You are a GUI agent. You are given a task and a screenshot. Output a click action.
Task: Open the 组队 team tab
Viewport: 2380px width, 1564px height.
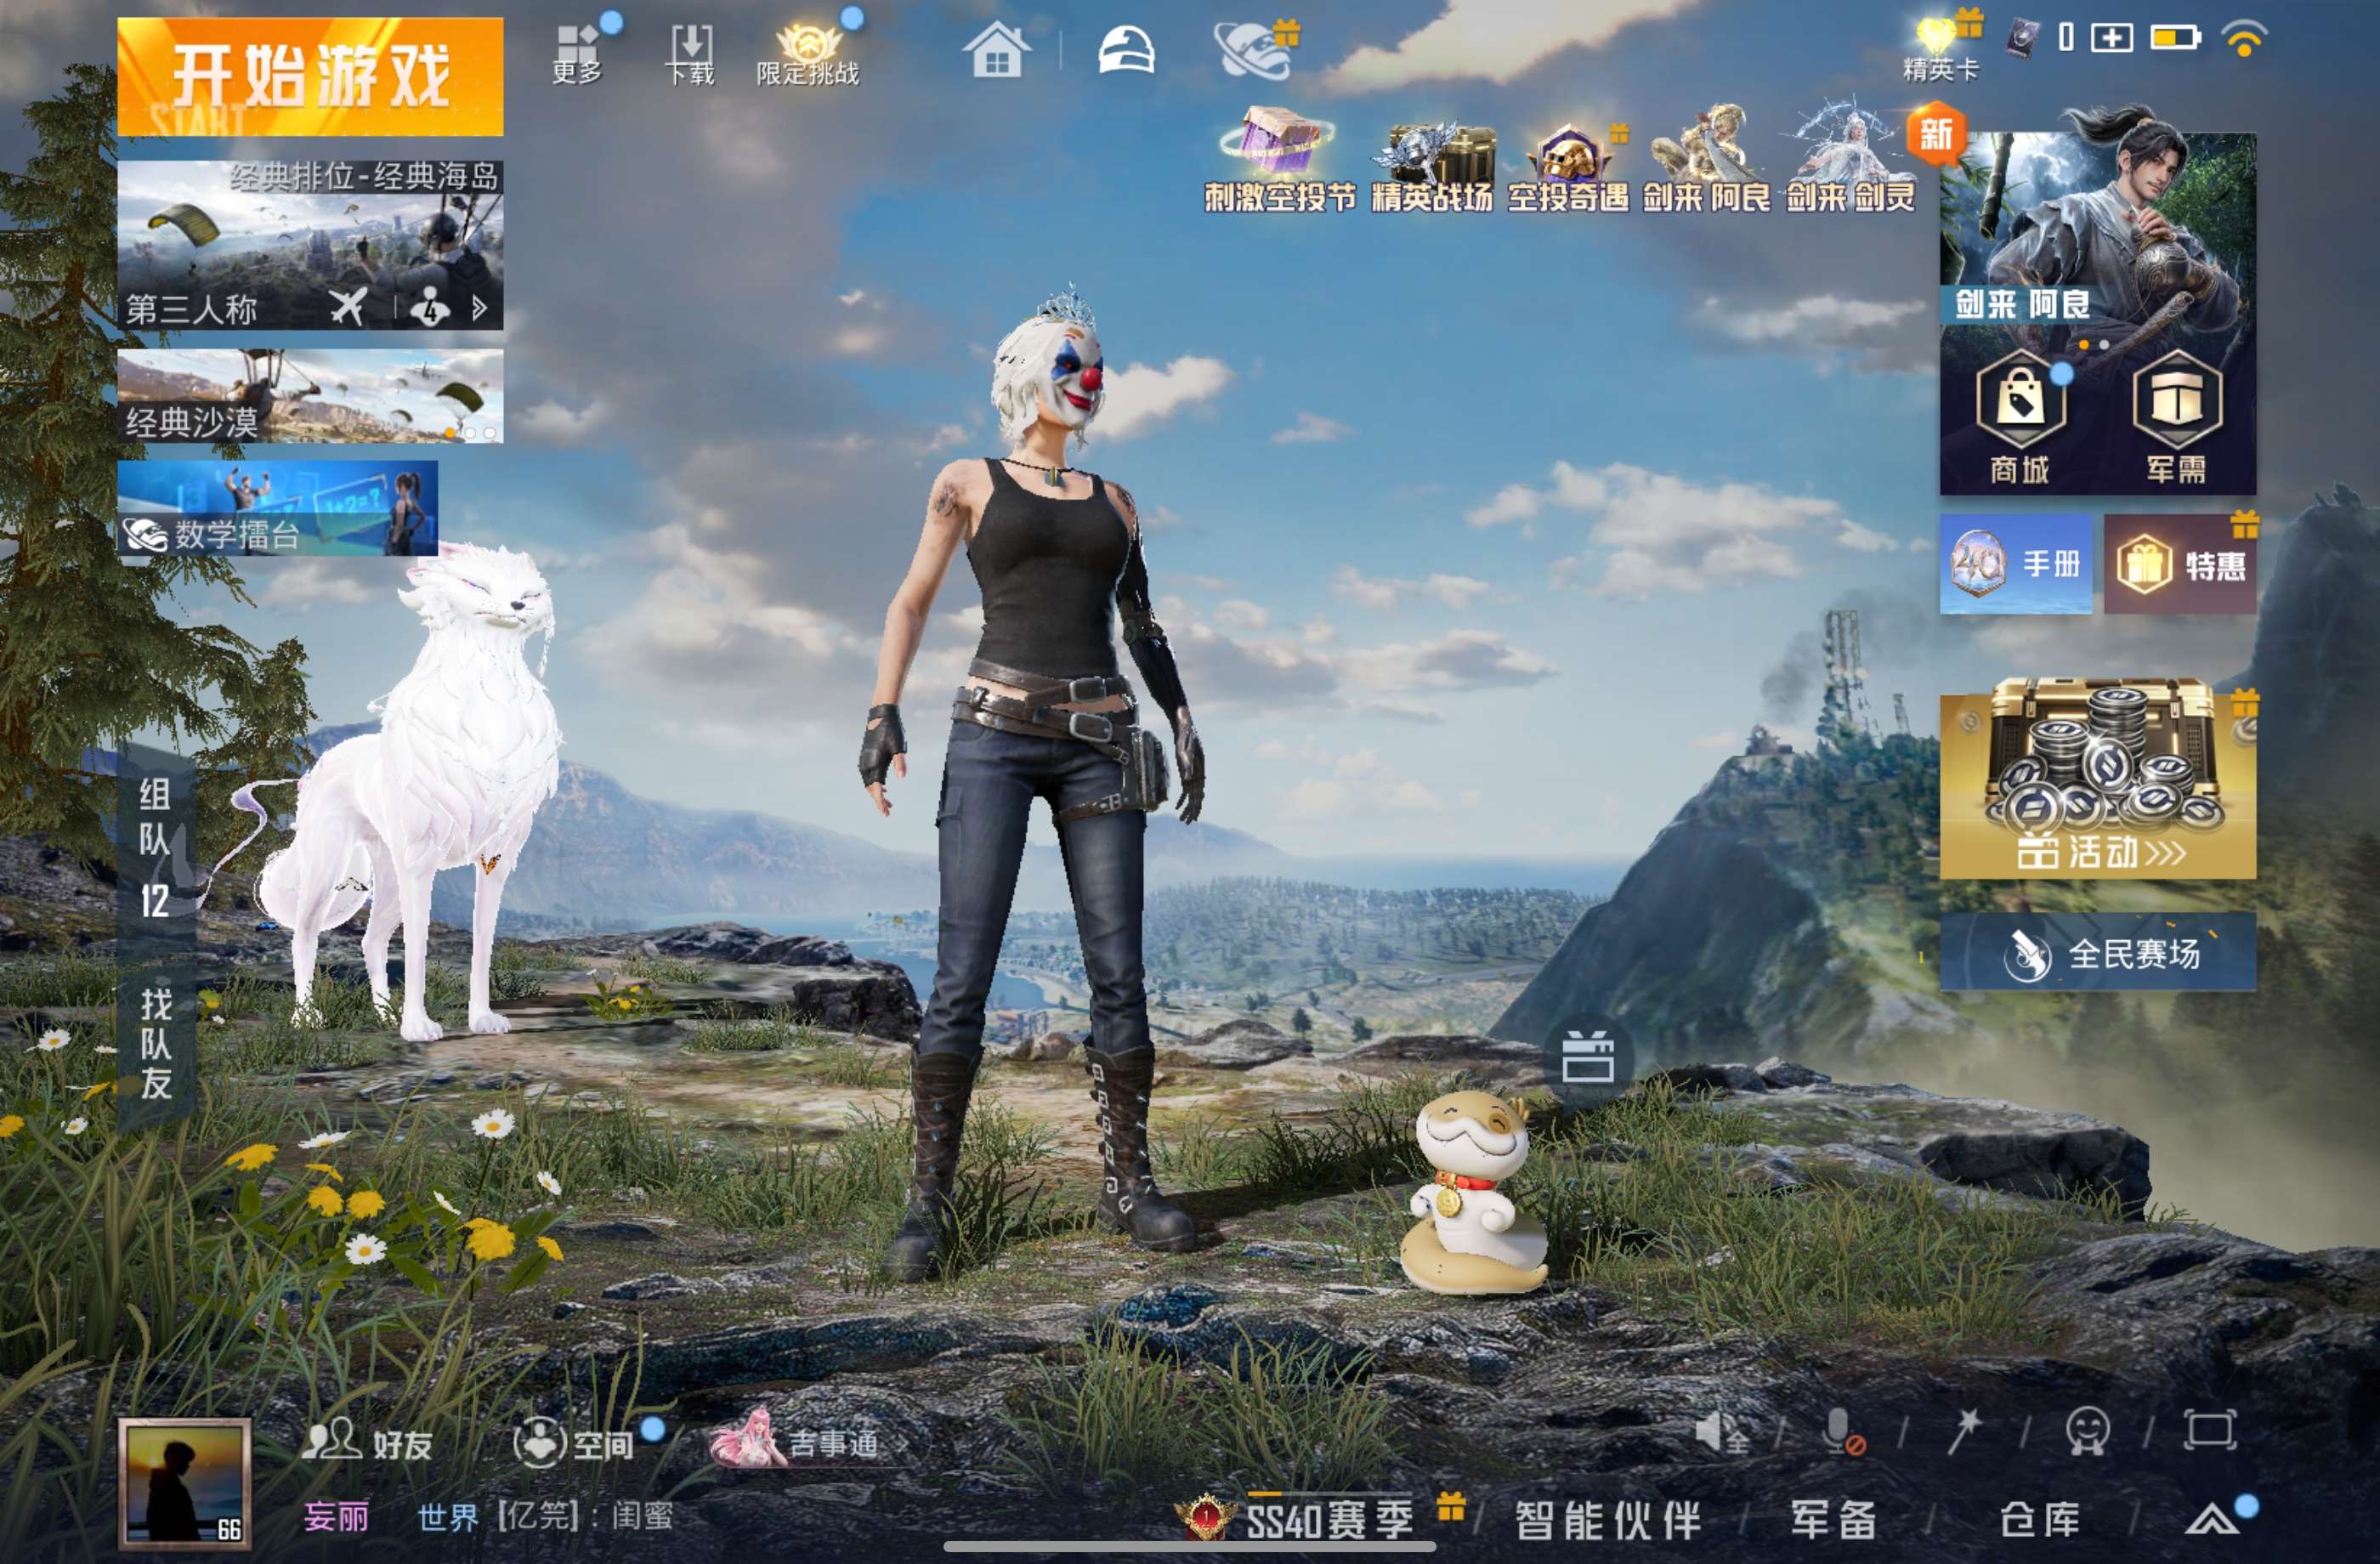[x=155, y=848]
